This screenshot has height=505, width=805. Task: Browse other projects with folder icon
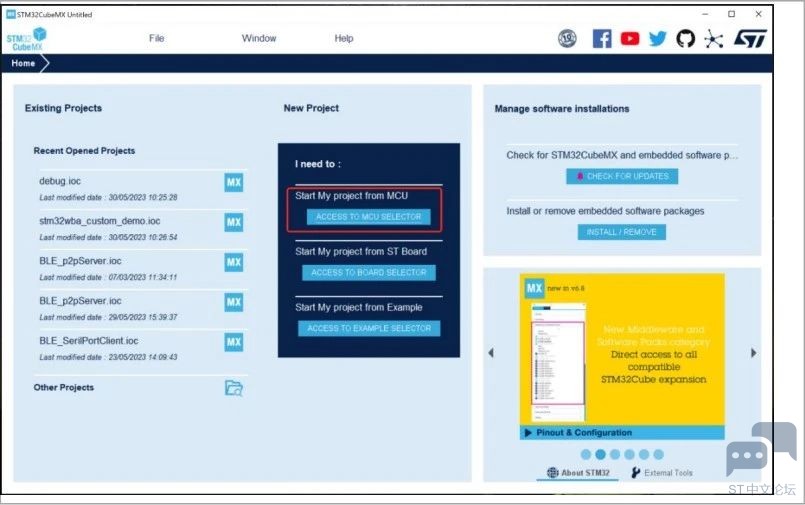[x=234, y=388]
